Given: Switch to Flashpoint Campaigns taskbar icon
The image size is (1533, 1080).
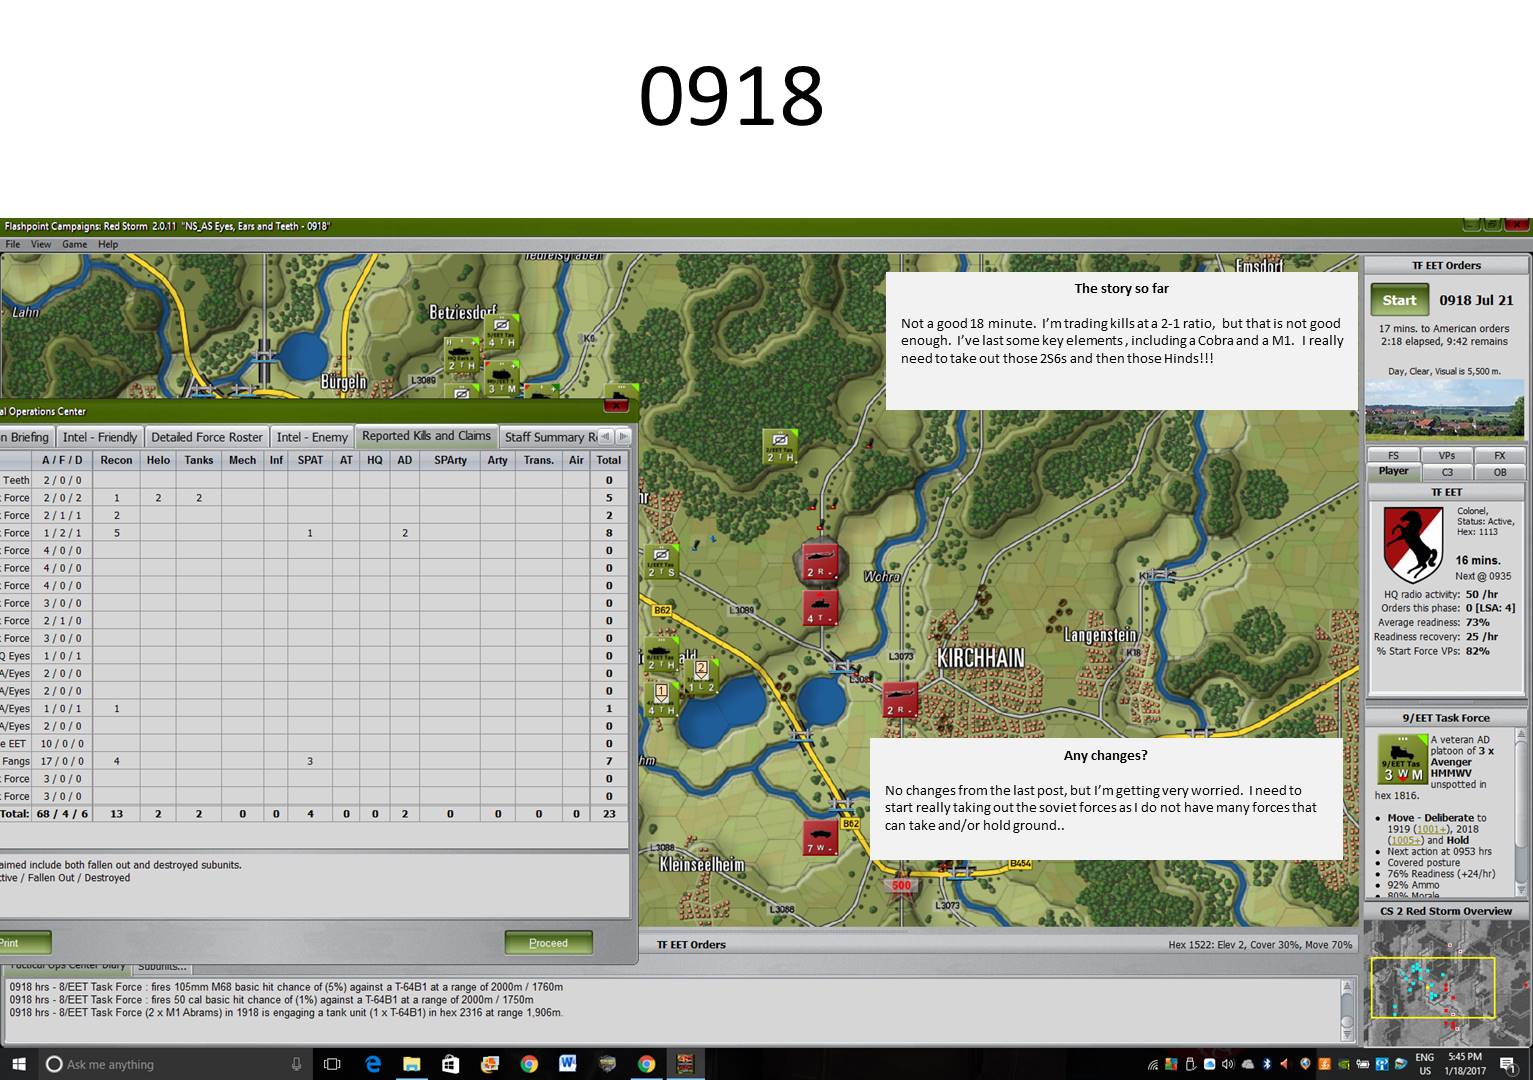Looking at the screenshot, I should click(685, 1064).
